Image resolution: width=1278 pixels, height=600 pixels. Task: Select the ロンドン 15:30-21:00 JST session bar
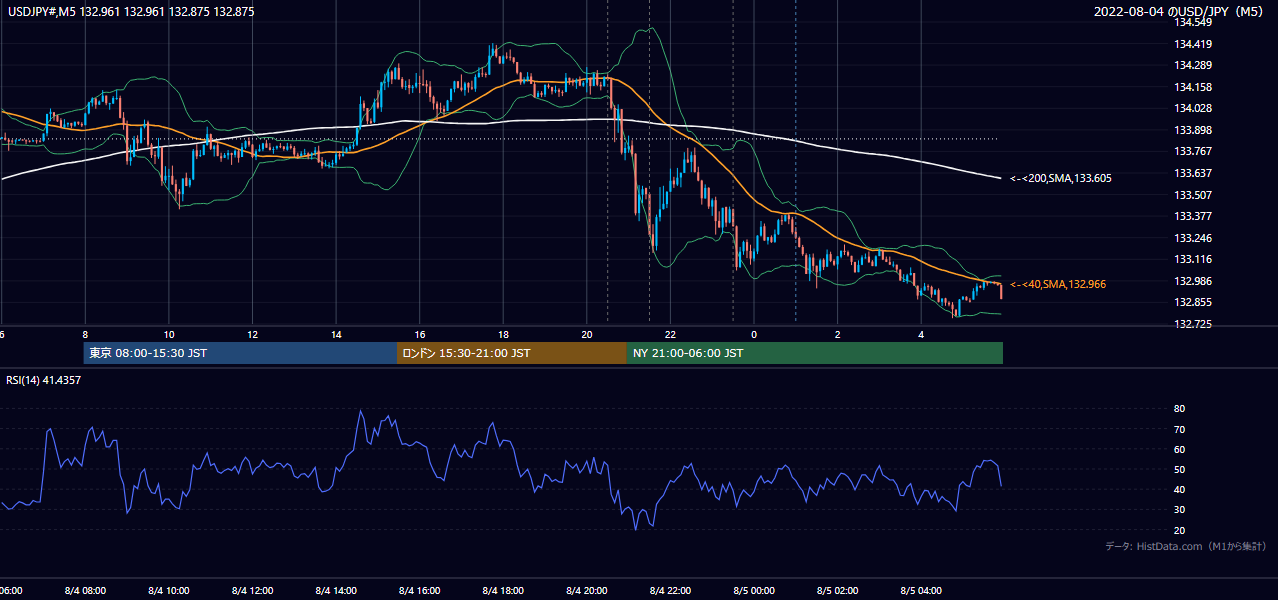click(512, 353)
